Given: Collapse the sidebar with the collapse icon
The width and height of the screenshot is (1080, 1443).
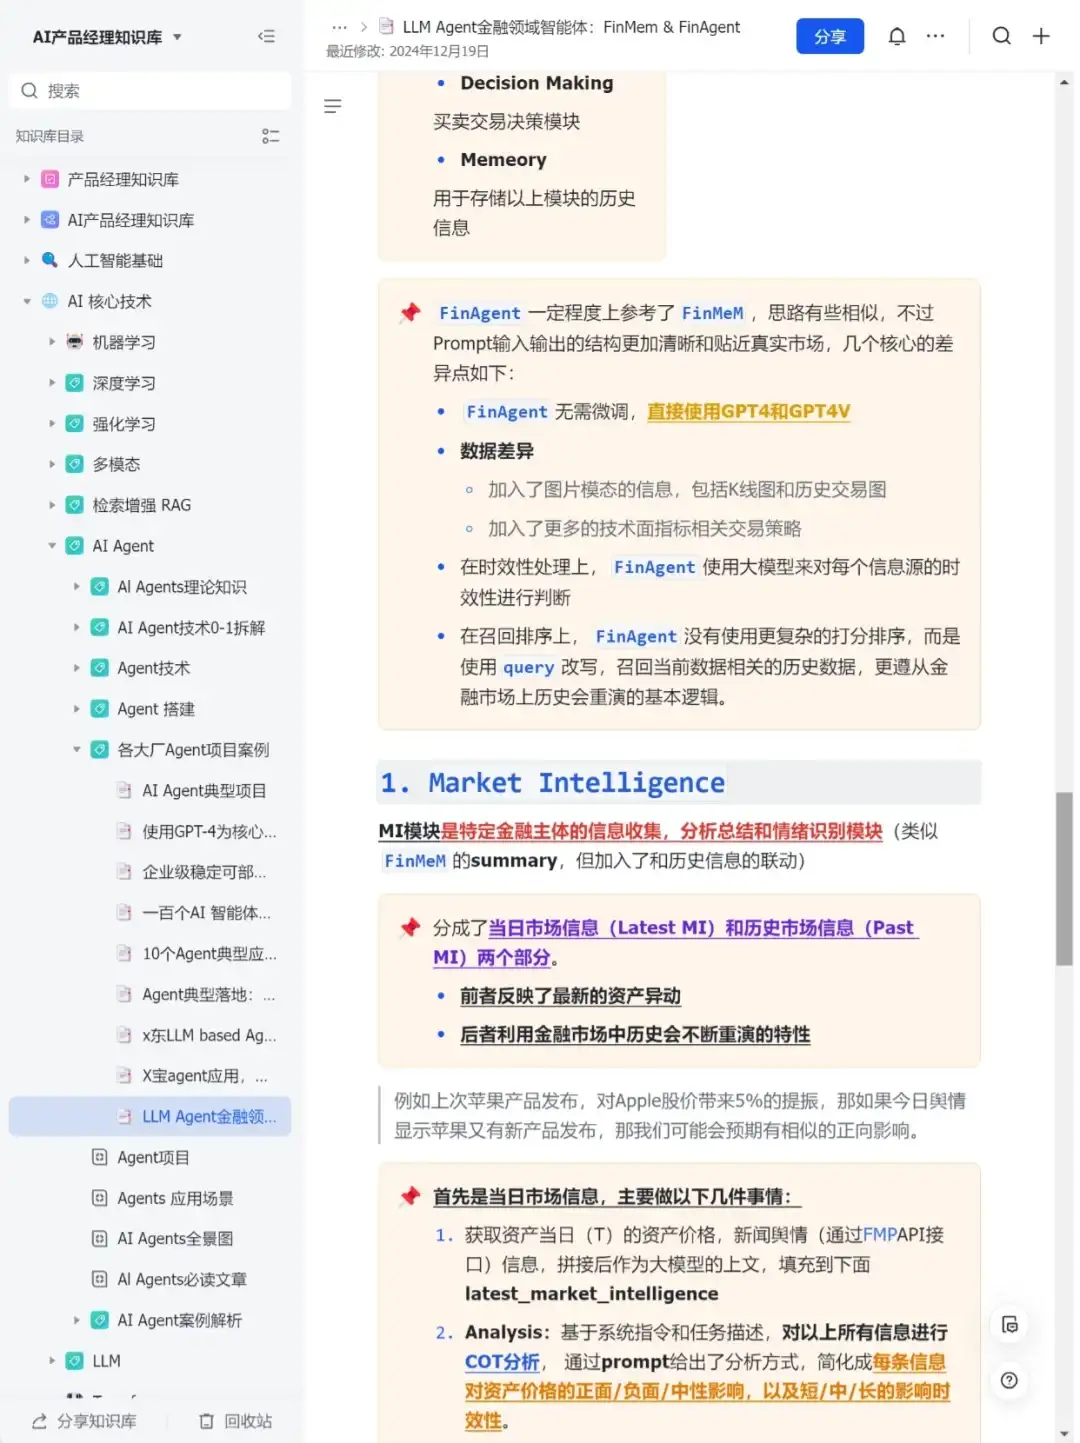Looking at the screenshot, I should 266,35.
